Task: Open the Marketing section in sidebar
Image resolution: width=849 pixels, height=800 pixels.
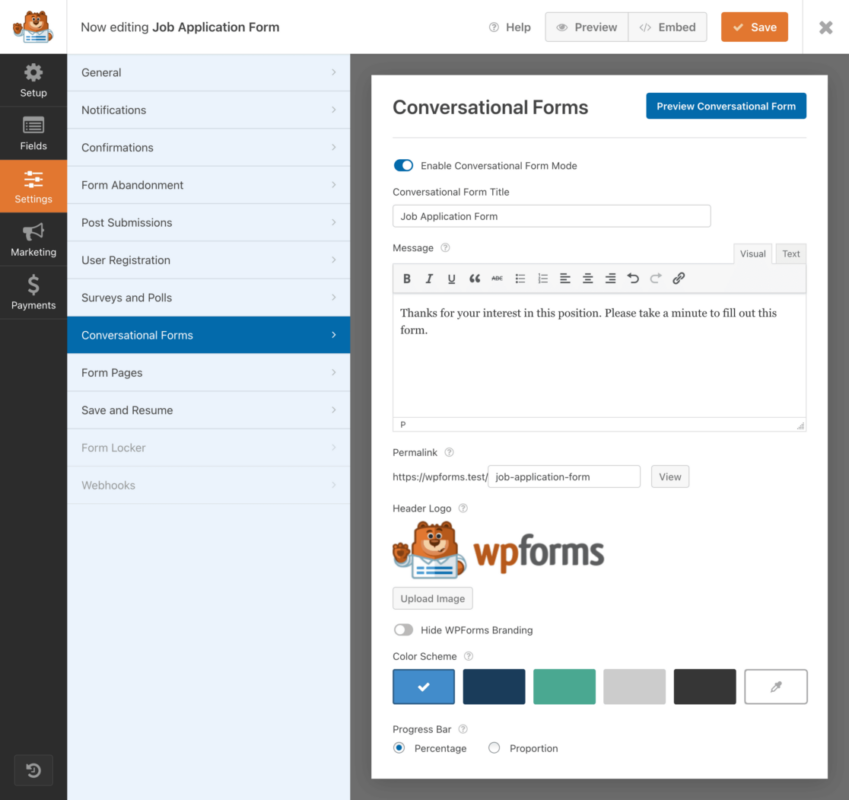Action: 33,240
